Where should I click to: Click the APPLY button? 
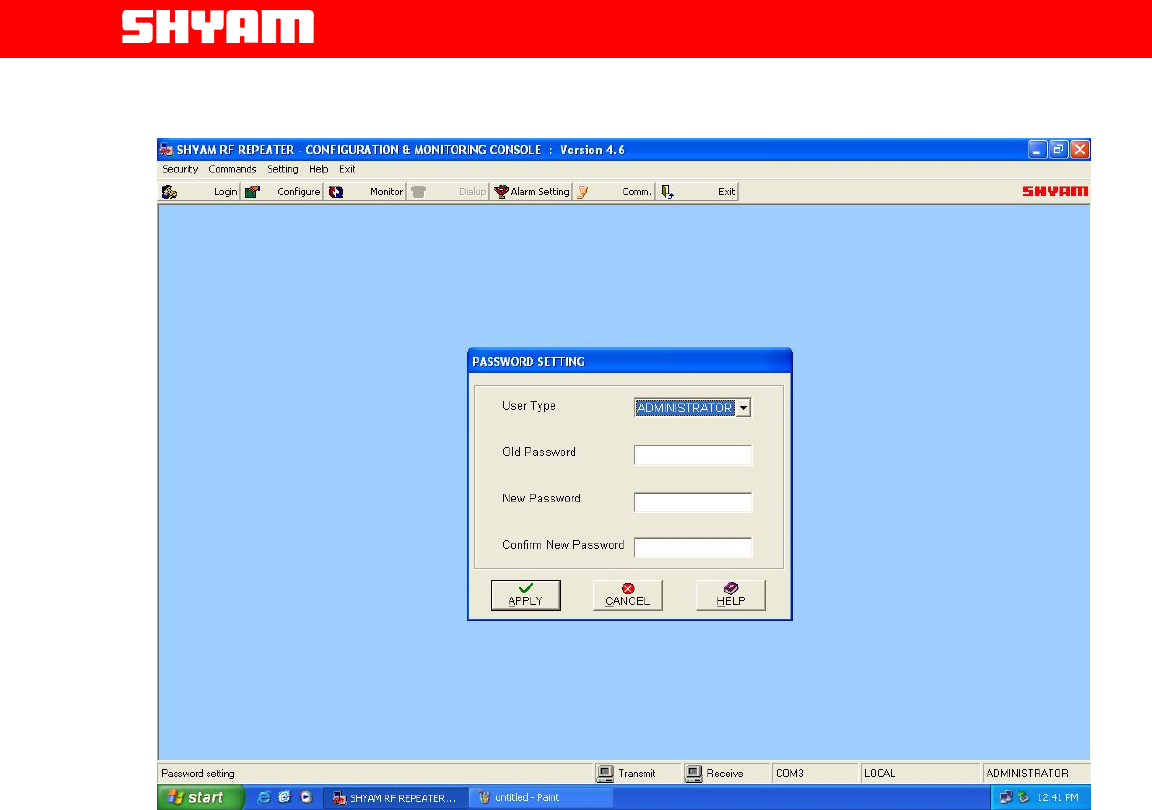[x=525, y=595]
